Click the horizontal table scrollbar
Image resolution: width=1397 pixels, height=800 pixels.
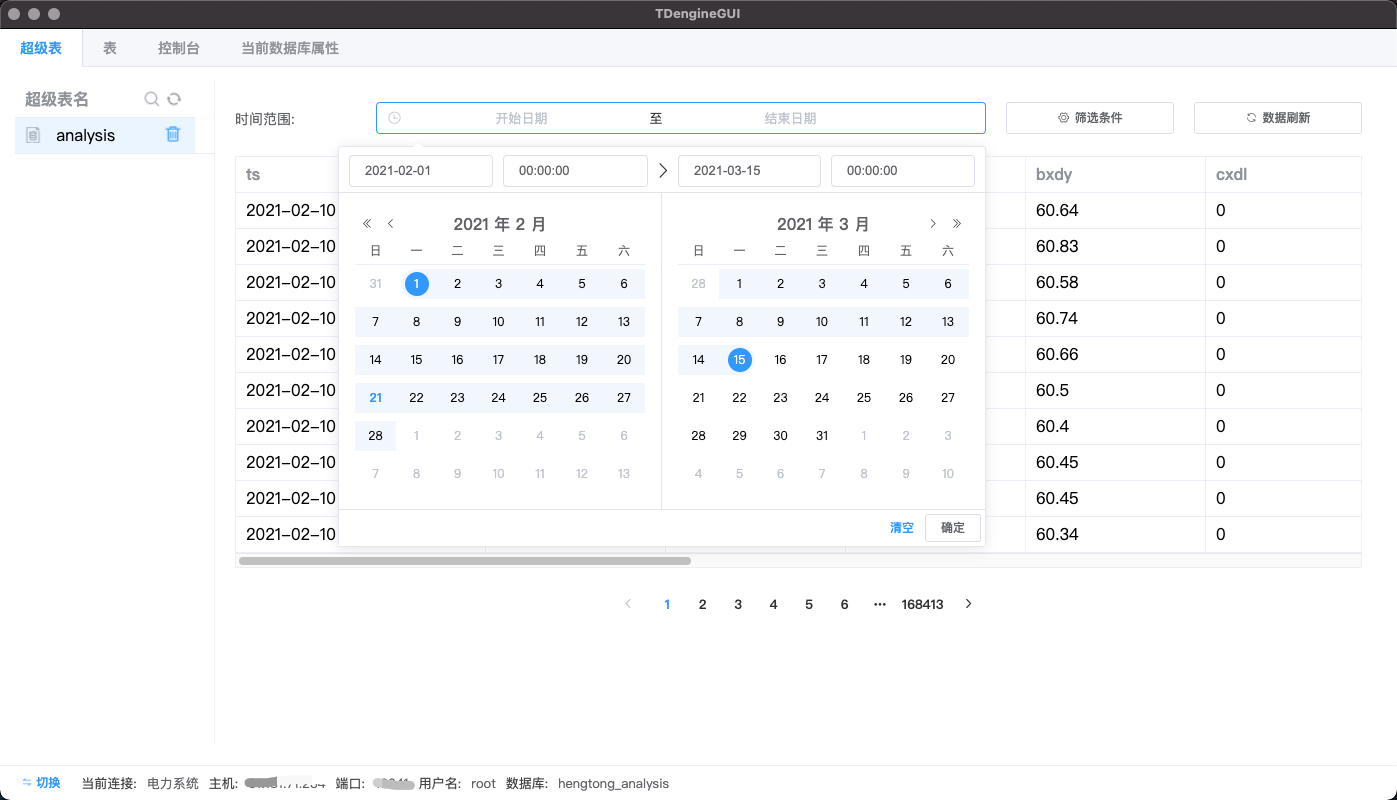point(465,561)
